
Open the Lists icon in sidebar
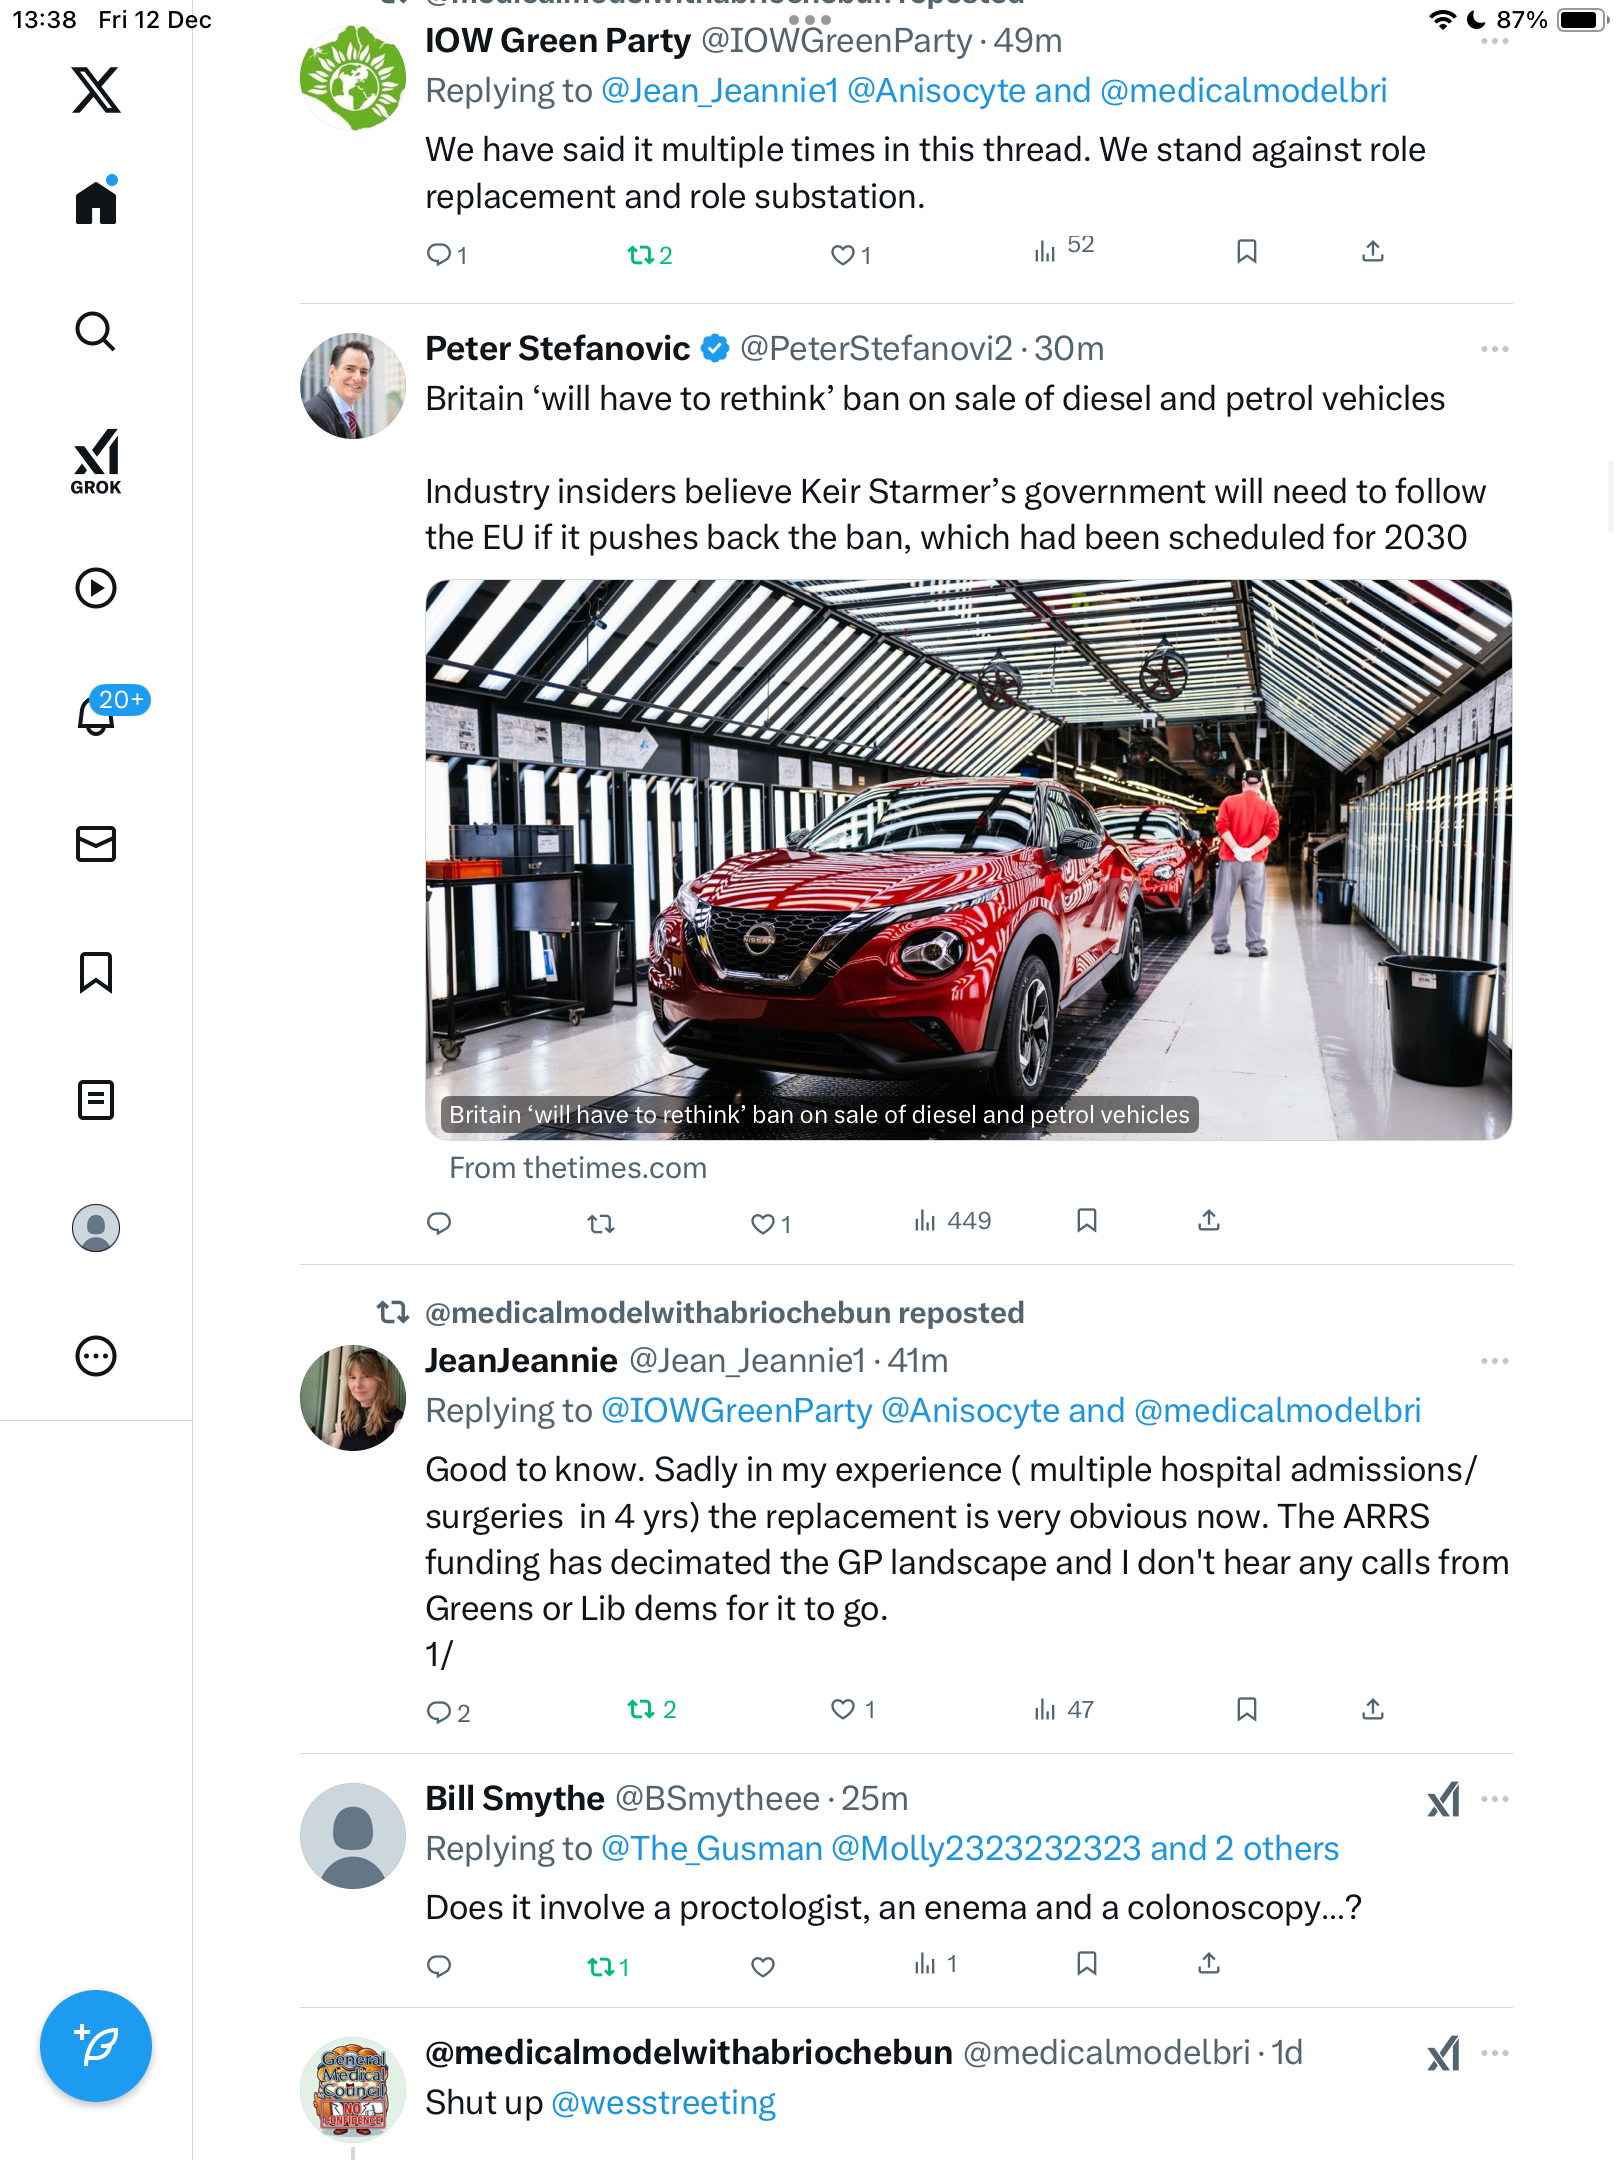tap(96, 1100)
